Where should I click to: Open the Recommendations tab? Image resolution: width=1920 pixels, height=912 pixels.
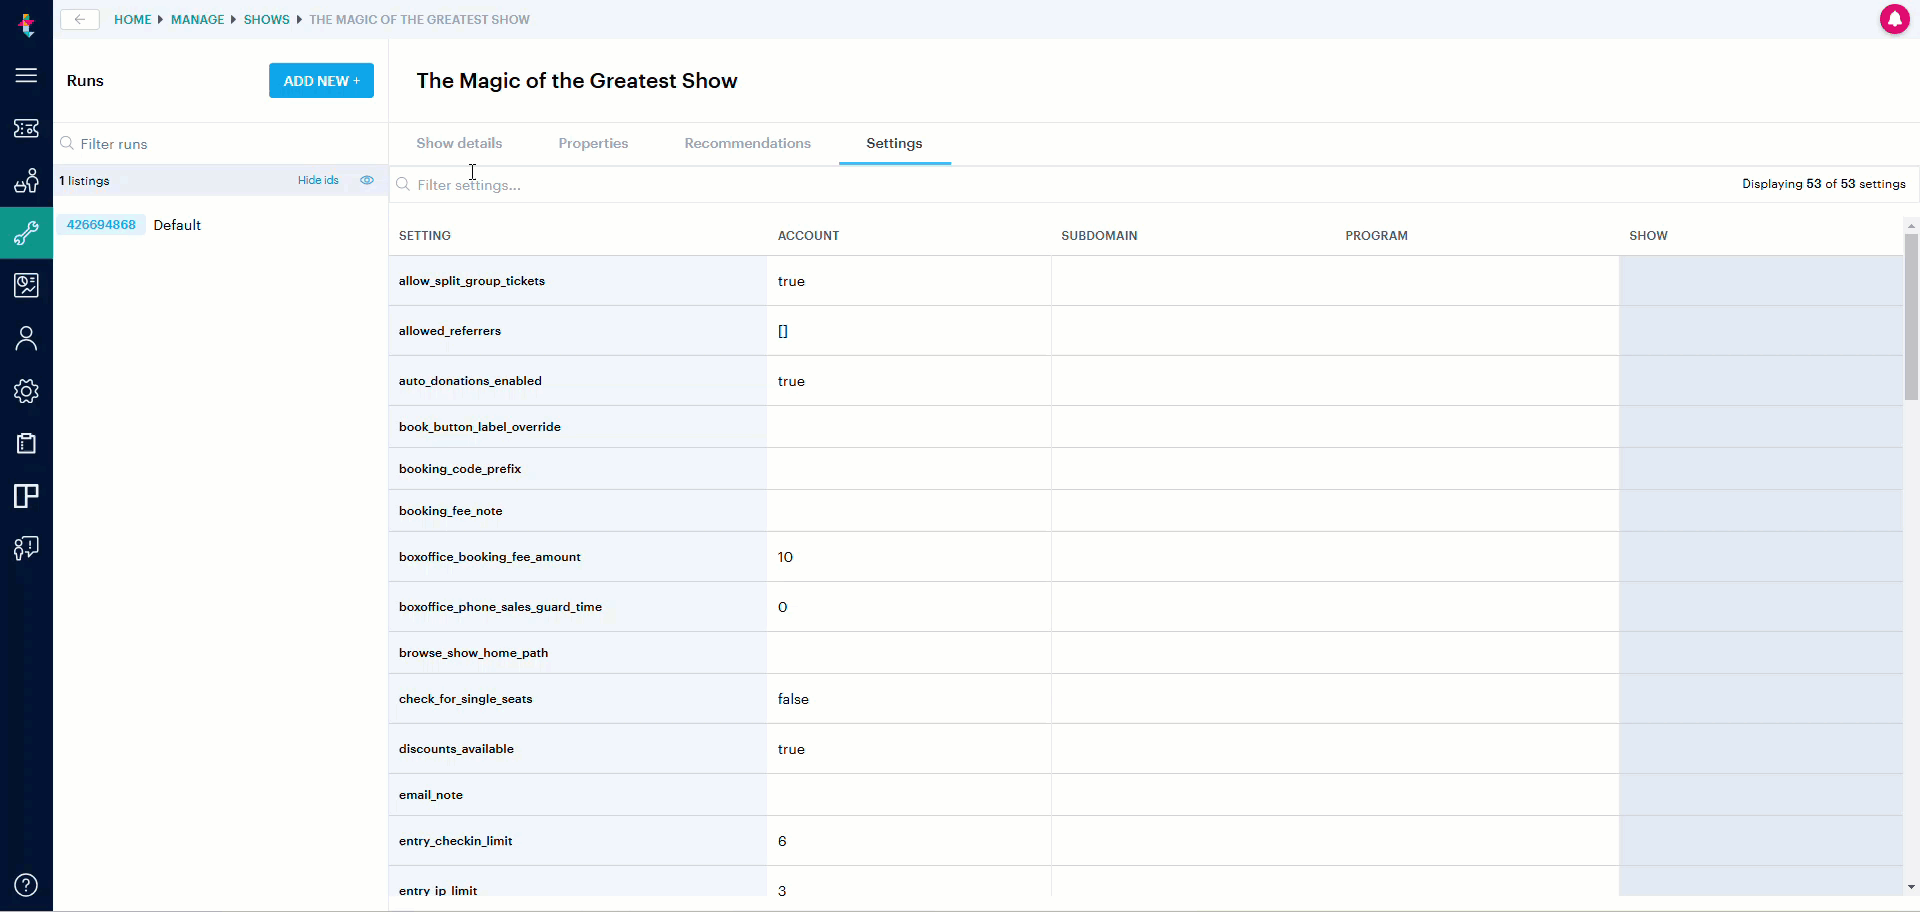pos(747,143)
